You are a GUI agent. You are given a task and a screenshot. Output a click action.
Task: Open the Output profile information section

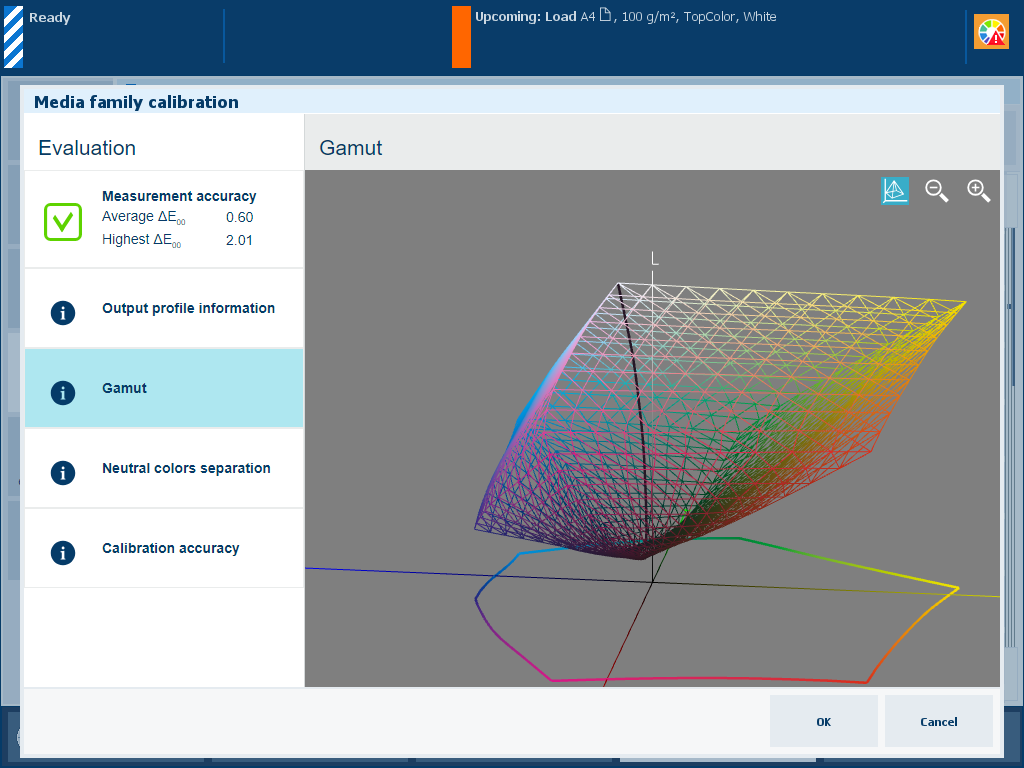point(188,309)
